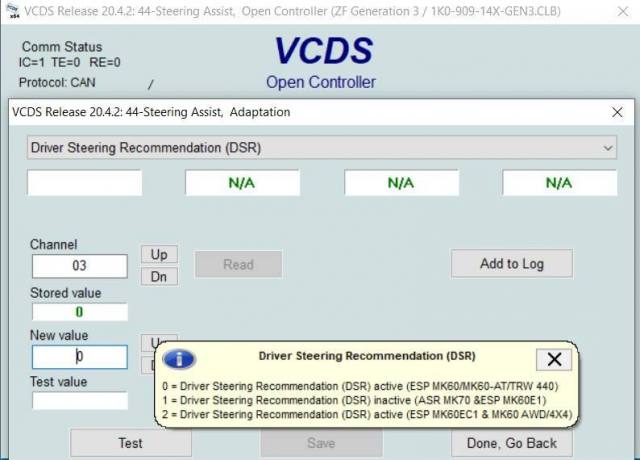Expand the Driver Steering Recommendation dropdown arrow
This screenshot has width=640, height=460.
click(609, 148)
